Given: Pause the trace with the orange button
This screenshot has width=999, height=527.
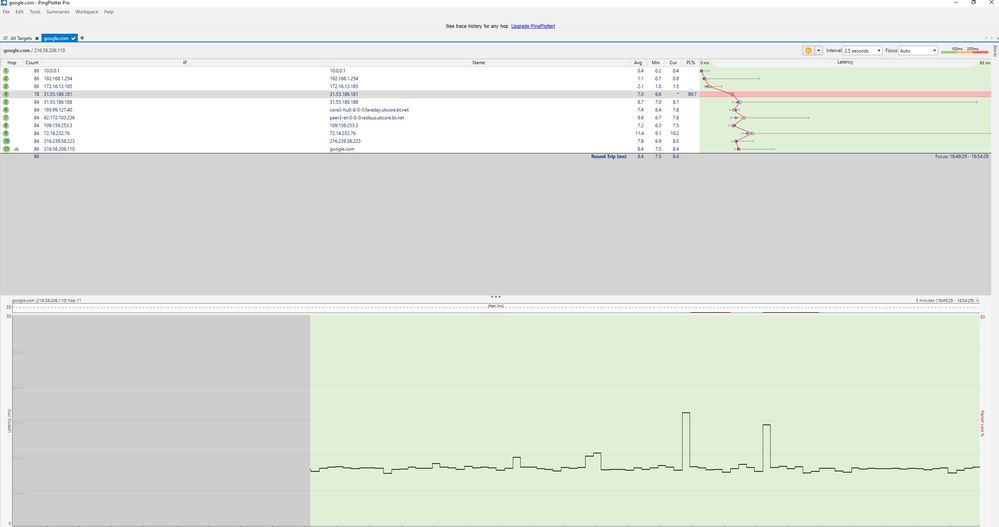Looking at the screenshot, I should [x=807, y=49].
